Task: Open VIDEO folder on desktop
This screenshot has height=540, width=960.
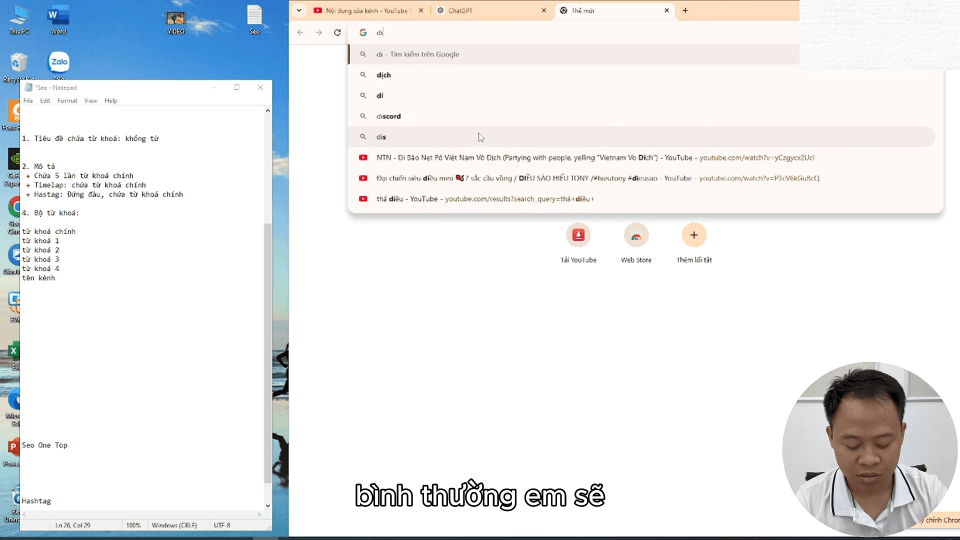Action: (x=176, y=22)
